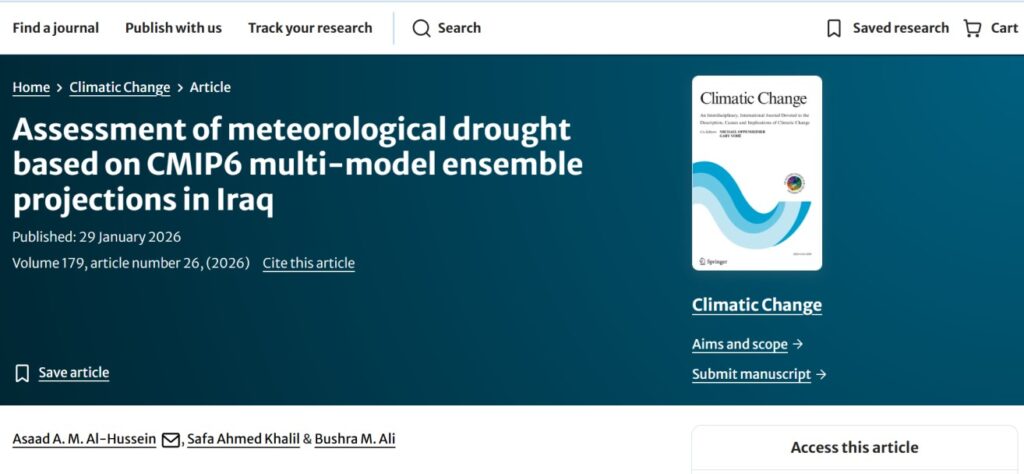This screenshot has width=1024, height=474.
Task: Select Track your research in navigation
Action: tap(310, 28)
